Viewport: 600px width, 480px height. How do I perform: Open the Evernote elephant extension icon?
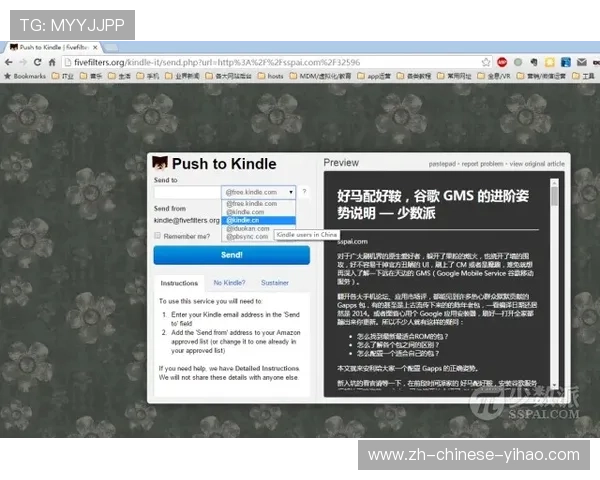534,62
